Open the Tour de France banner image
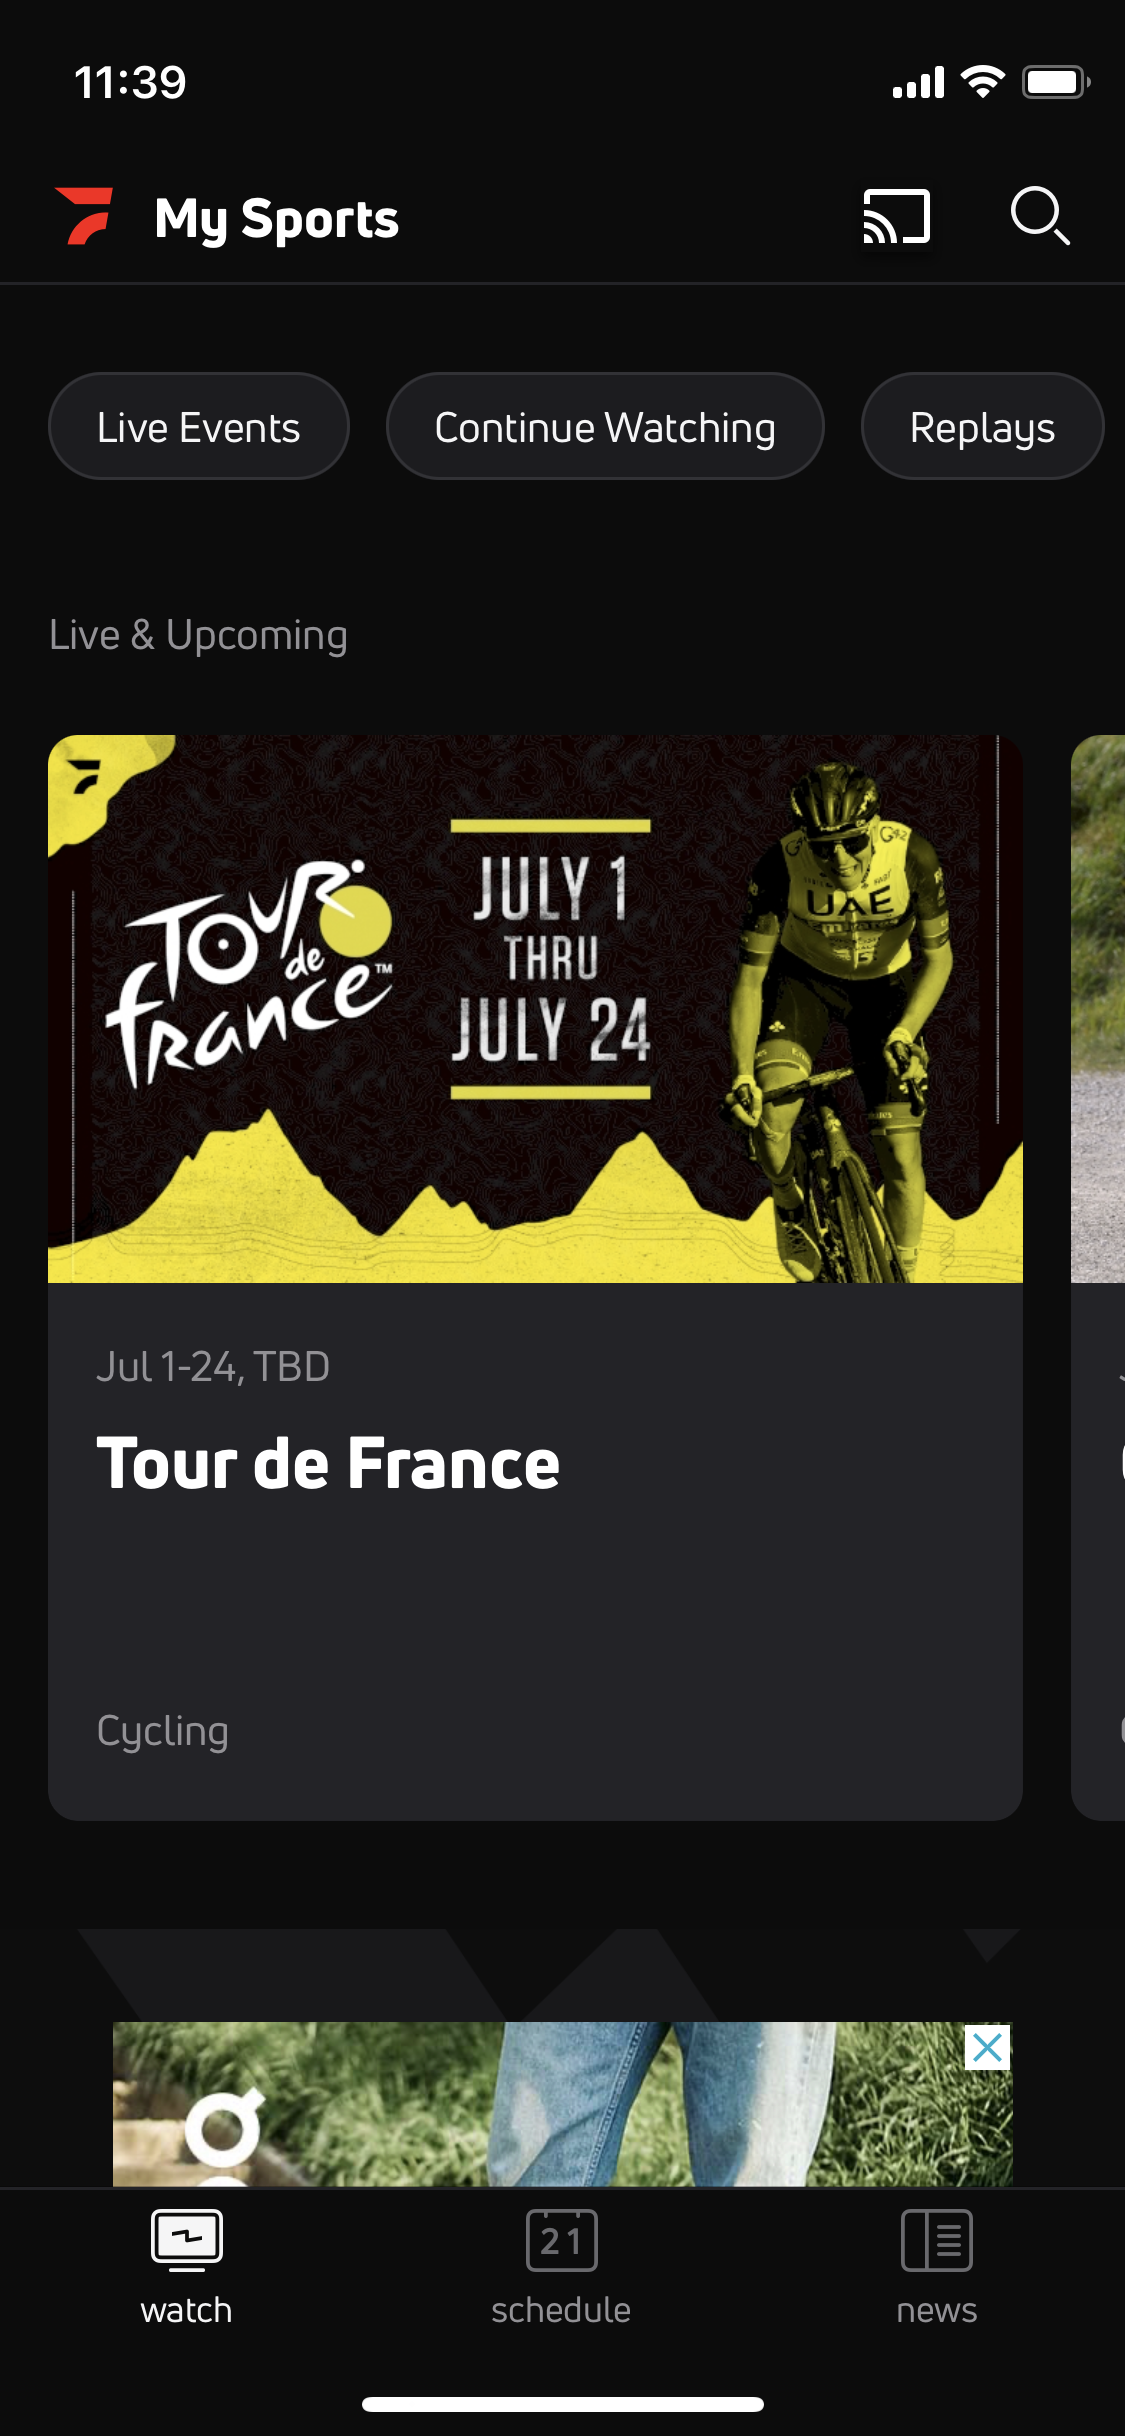The image size is (1125, 2436). [535, 1008]
